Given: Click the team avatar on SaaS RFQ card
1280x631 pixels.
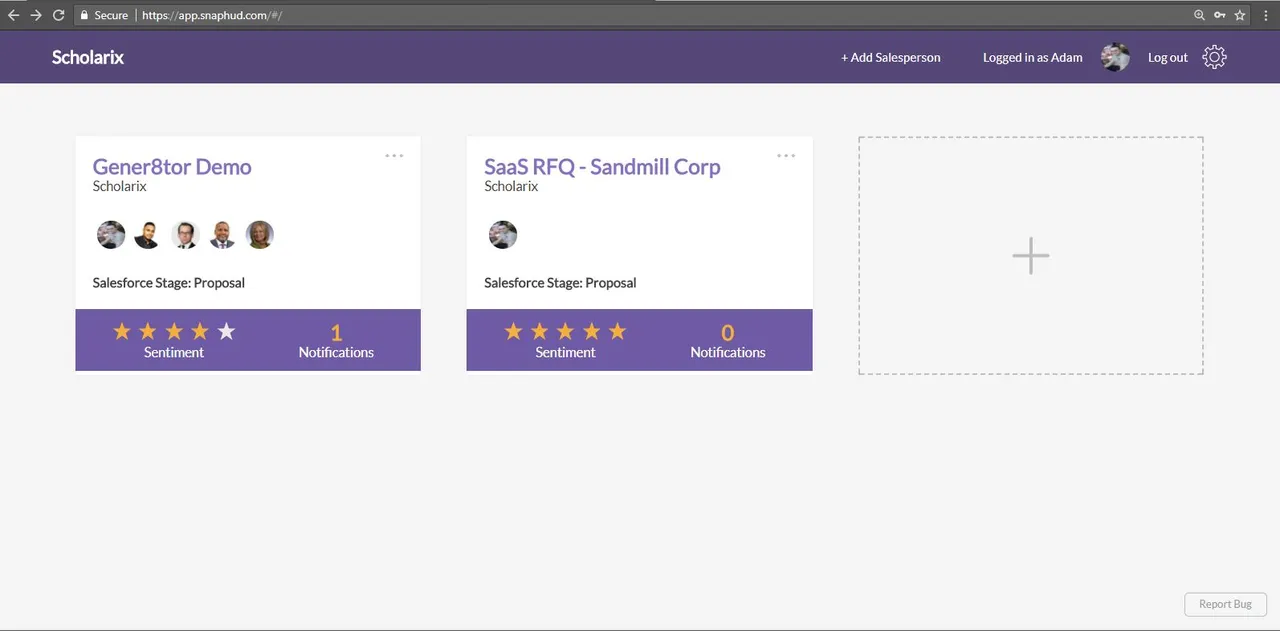Looking at the screenshot, I should (x=503, y=235).
